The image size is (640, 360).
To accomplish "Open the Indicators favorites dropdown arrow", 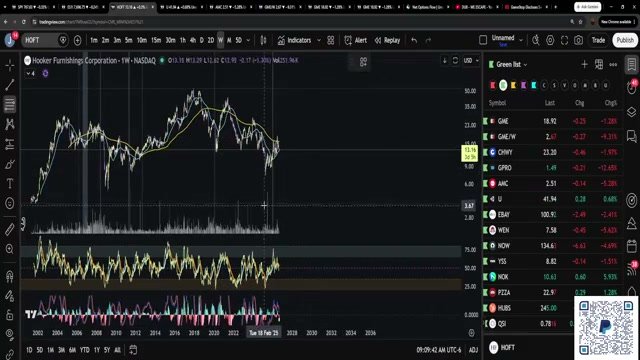I will click(319, 40).
